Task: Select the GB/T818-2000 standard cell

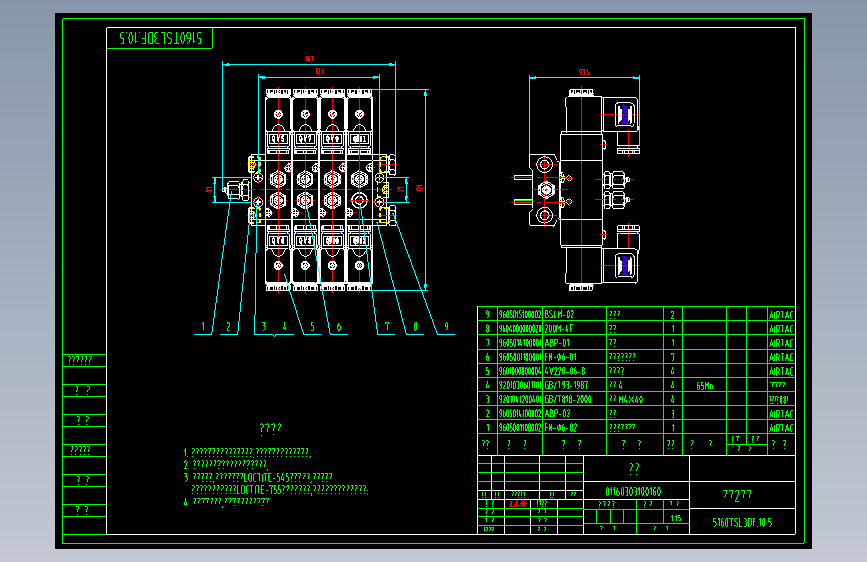Action: [x=574, y=399]
